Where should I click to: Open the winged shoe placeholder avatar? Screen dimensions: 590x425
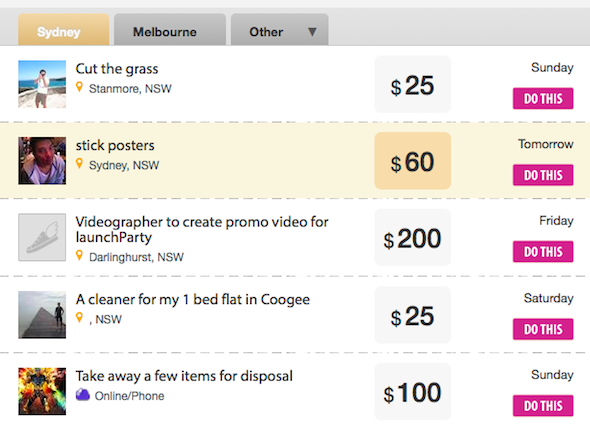click(x=42, y=237)
